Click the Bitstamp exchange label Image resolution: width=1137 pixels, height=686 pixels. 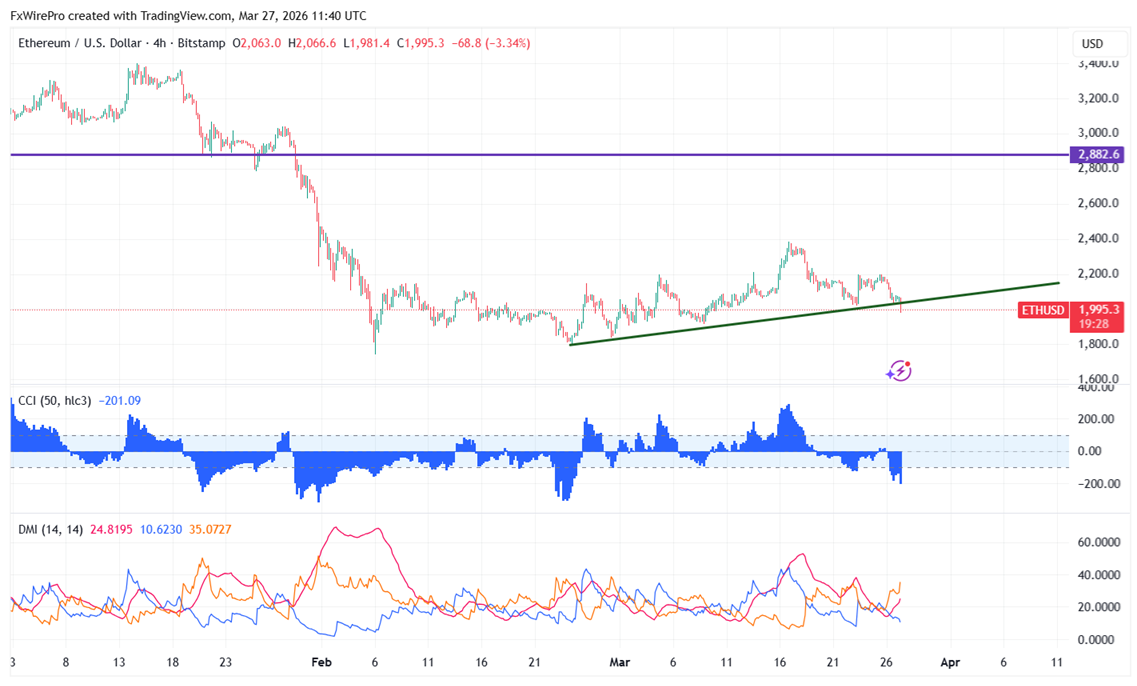[x=201, y=43]
